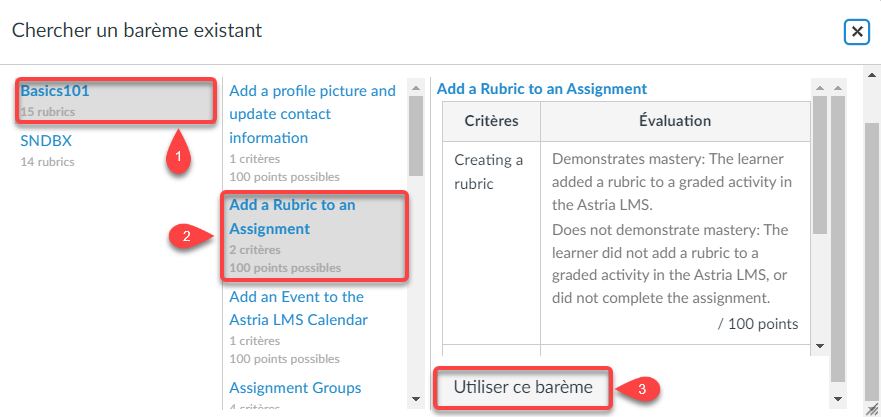Click the dialog resize grip at the corner
The image size is (881, 417).
(873, 410)
